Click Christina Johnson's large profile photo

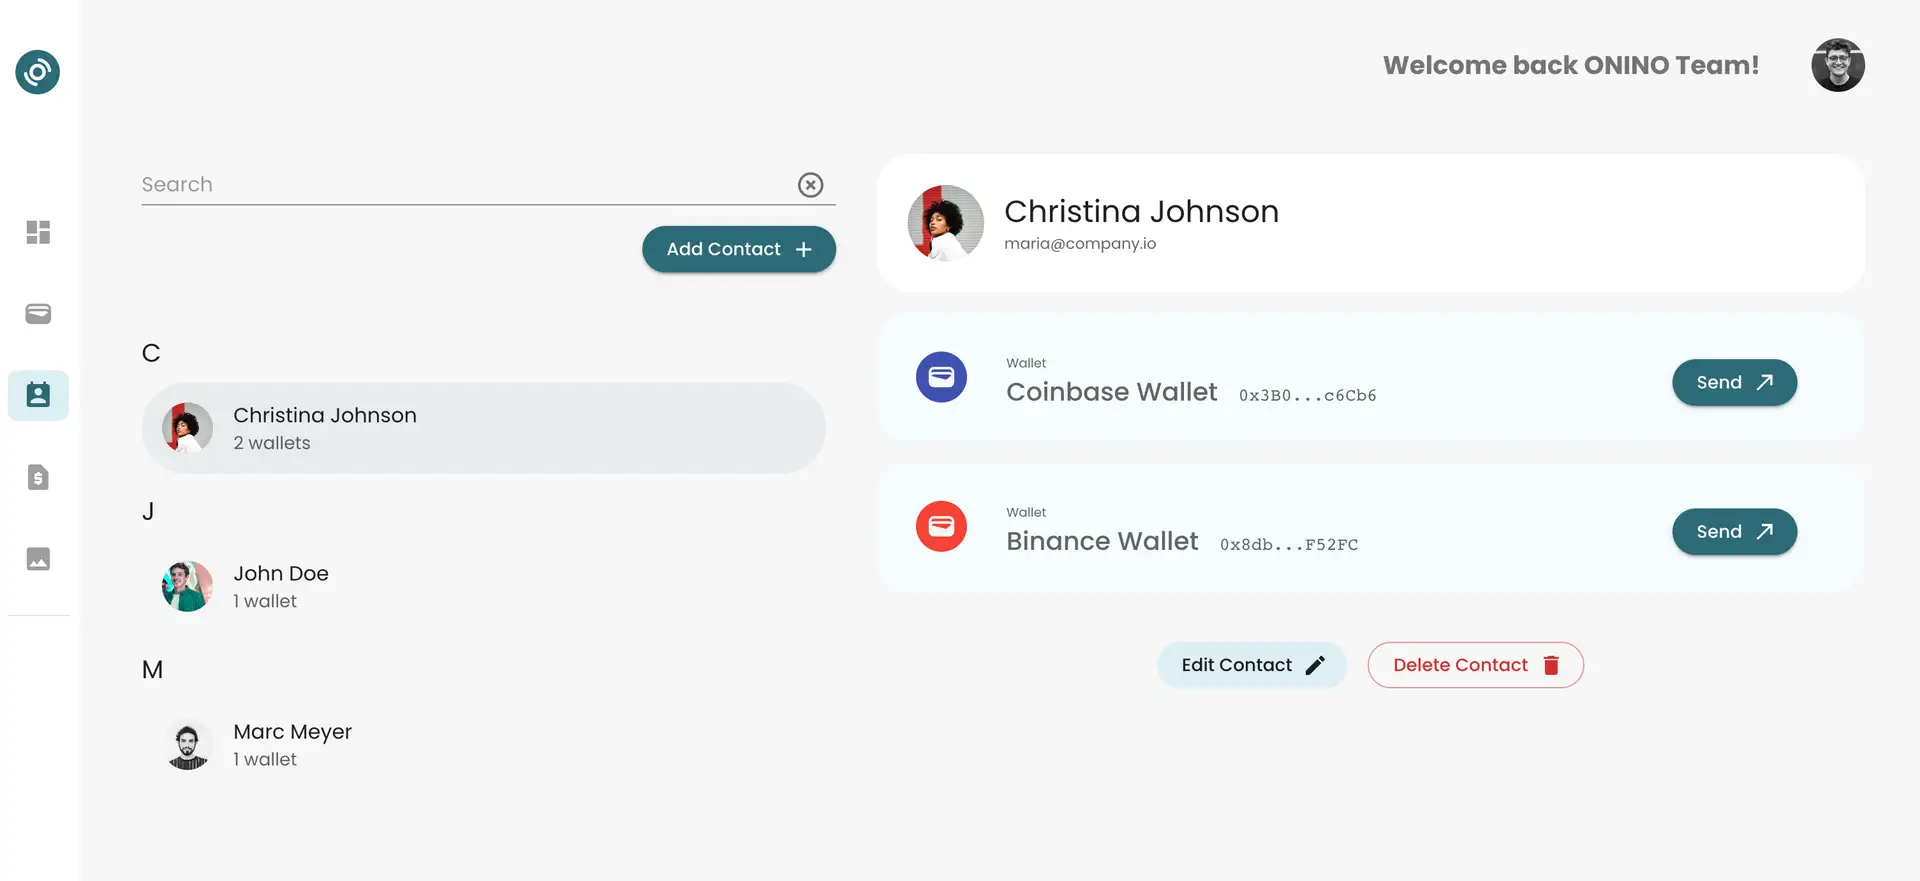click(945, 223)
